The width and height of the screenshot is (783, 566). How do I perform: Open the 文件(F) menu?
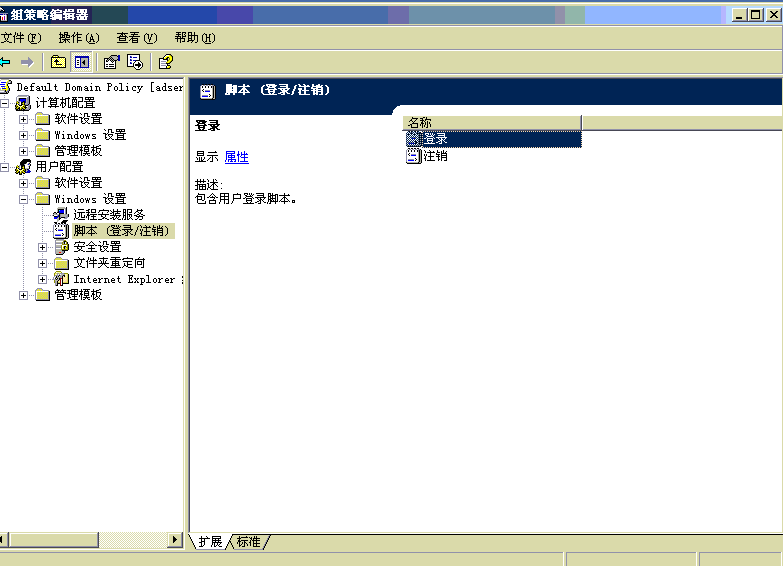[21, 38]
